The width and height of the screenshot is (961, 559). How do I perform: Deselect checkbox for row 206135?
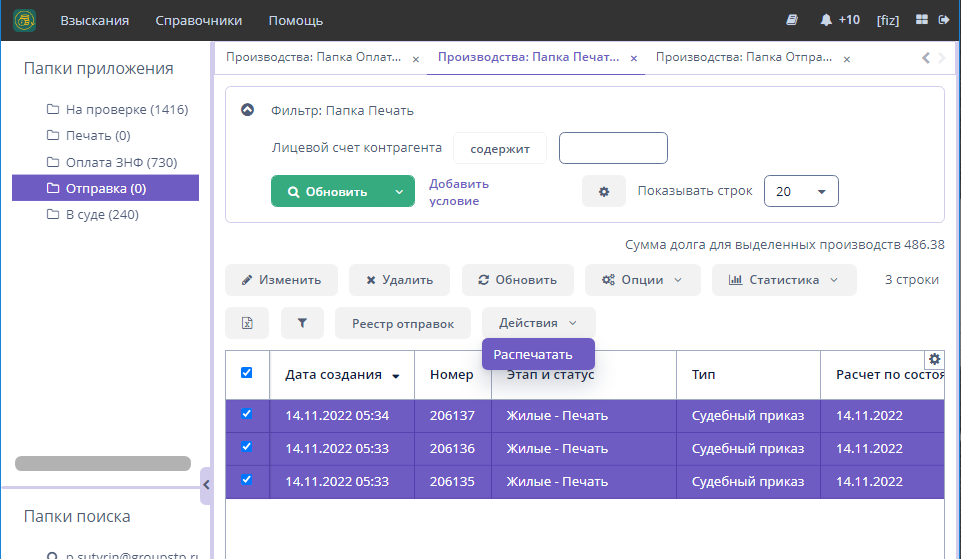click(x=247, y=480)
